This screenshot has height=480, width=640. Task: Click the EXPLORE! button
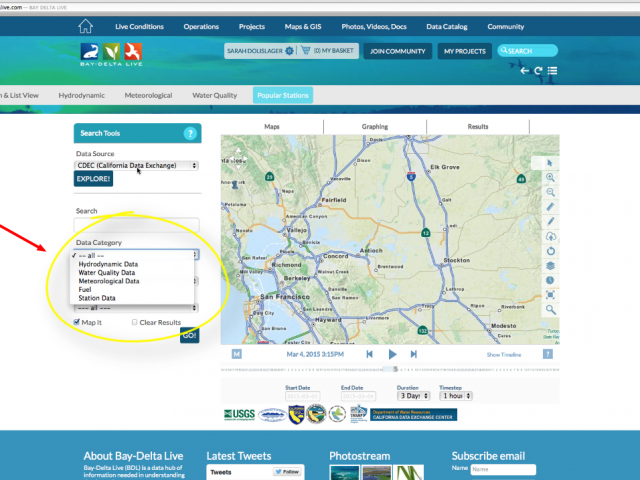pyautogui.click(x=93, y=179)
